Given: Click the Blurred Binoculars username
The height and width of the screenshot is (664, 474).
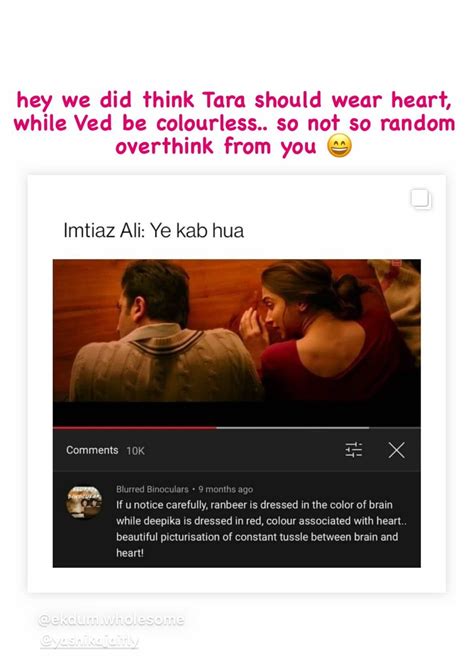Looking at the screenshot, I should pyautogui.click(x=152, y=489).
